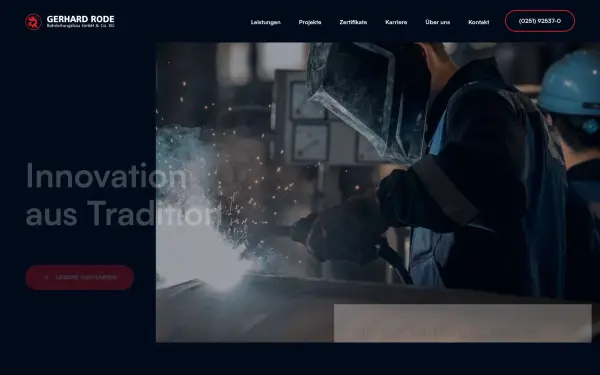Click the GERHARD RODE company name text
The width and height of the screenshot is (600, 375).
tap(80, 19)
